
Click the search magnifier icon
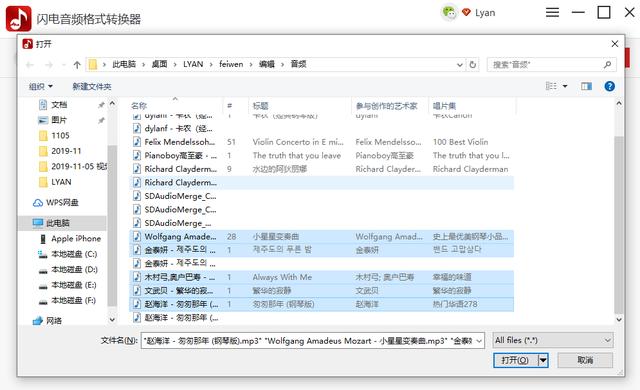[607, 64]
